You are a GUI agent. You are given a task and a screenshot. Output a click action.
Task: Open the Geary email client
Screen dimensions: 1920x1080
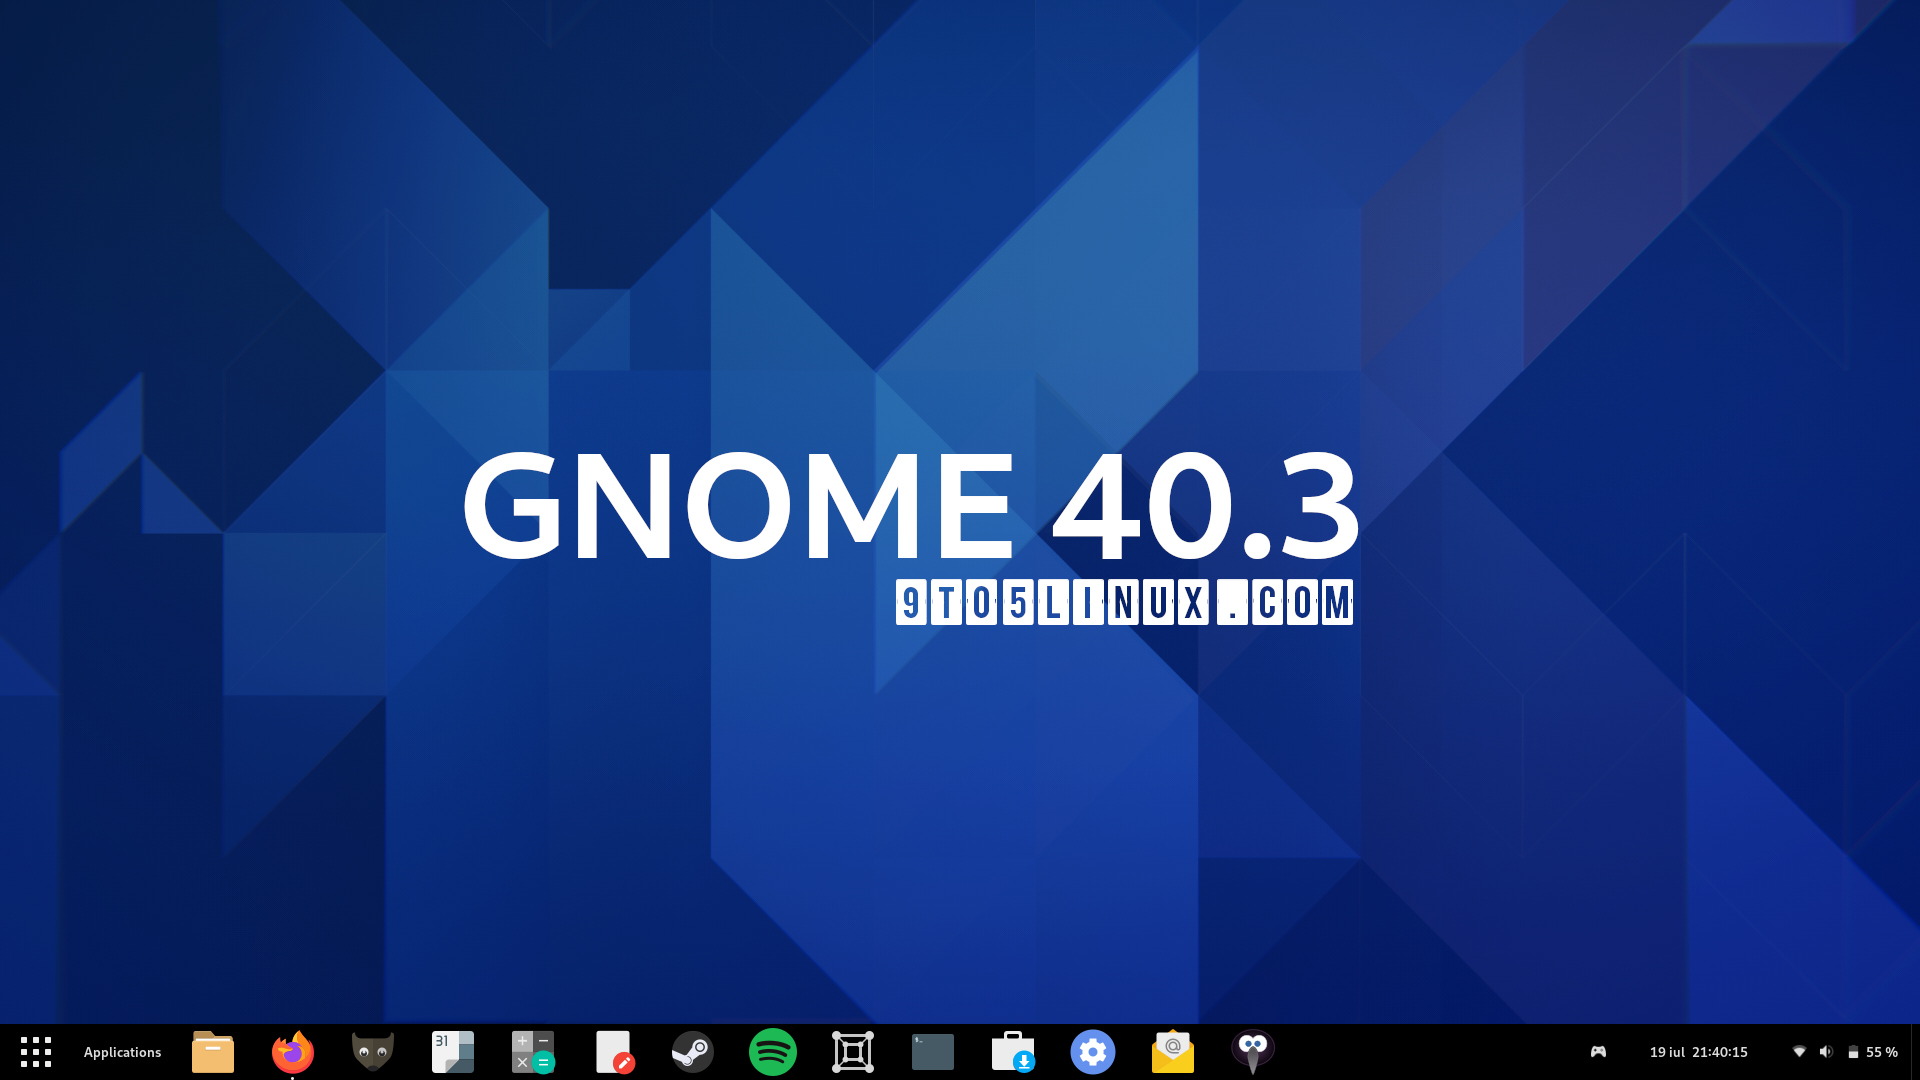click(x=1173, y=1052)
